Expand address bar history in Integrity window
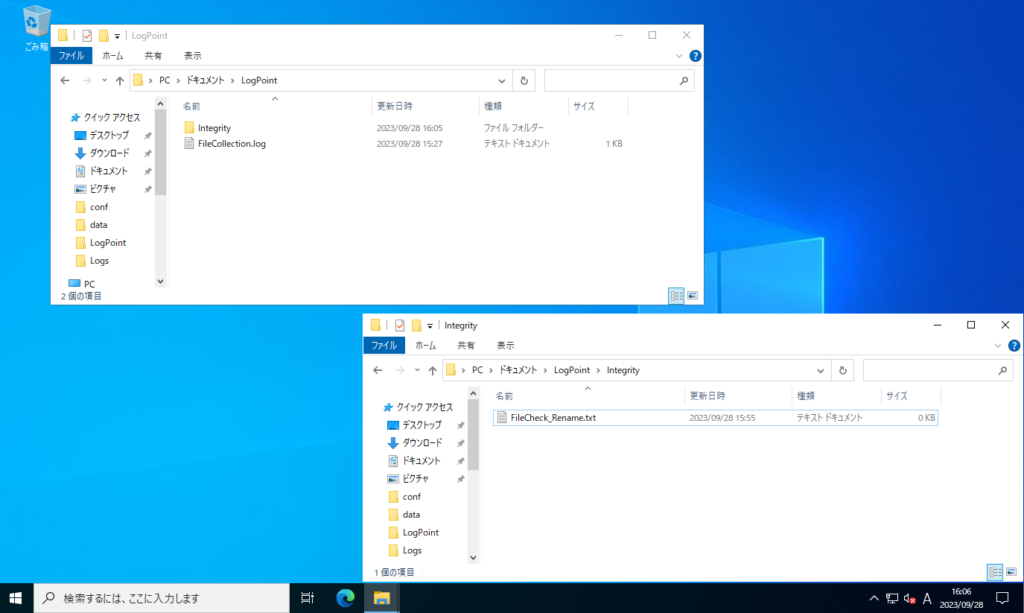 click(820, 371)
